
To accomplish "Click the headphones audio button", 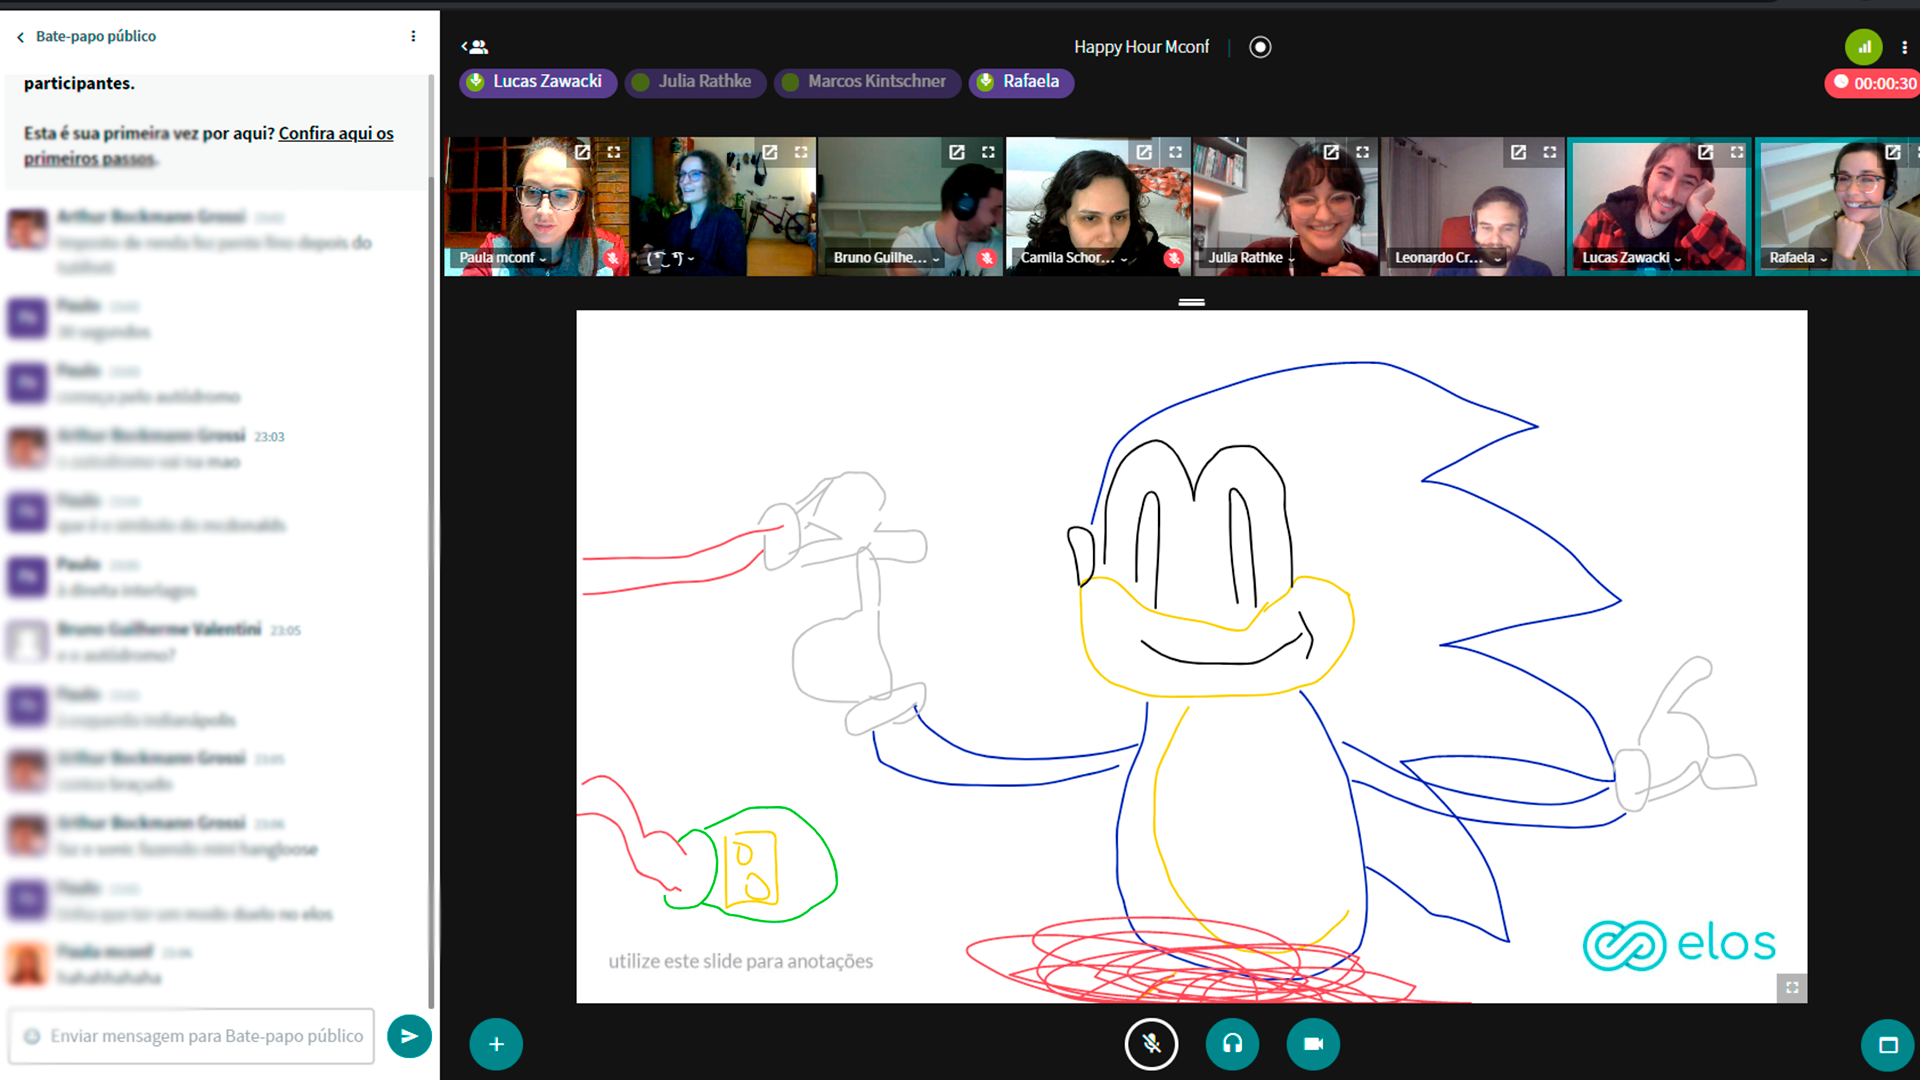I will point(1232,1044).
